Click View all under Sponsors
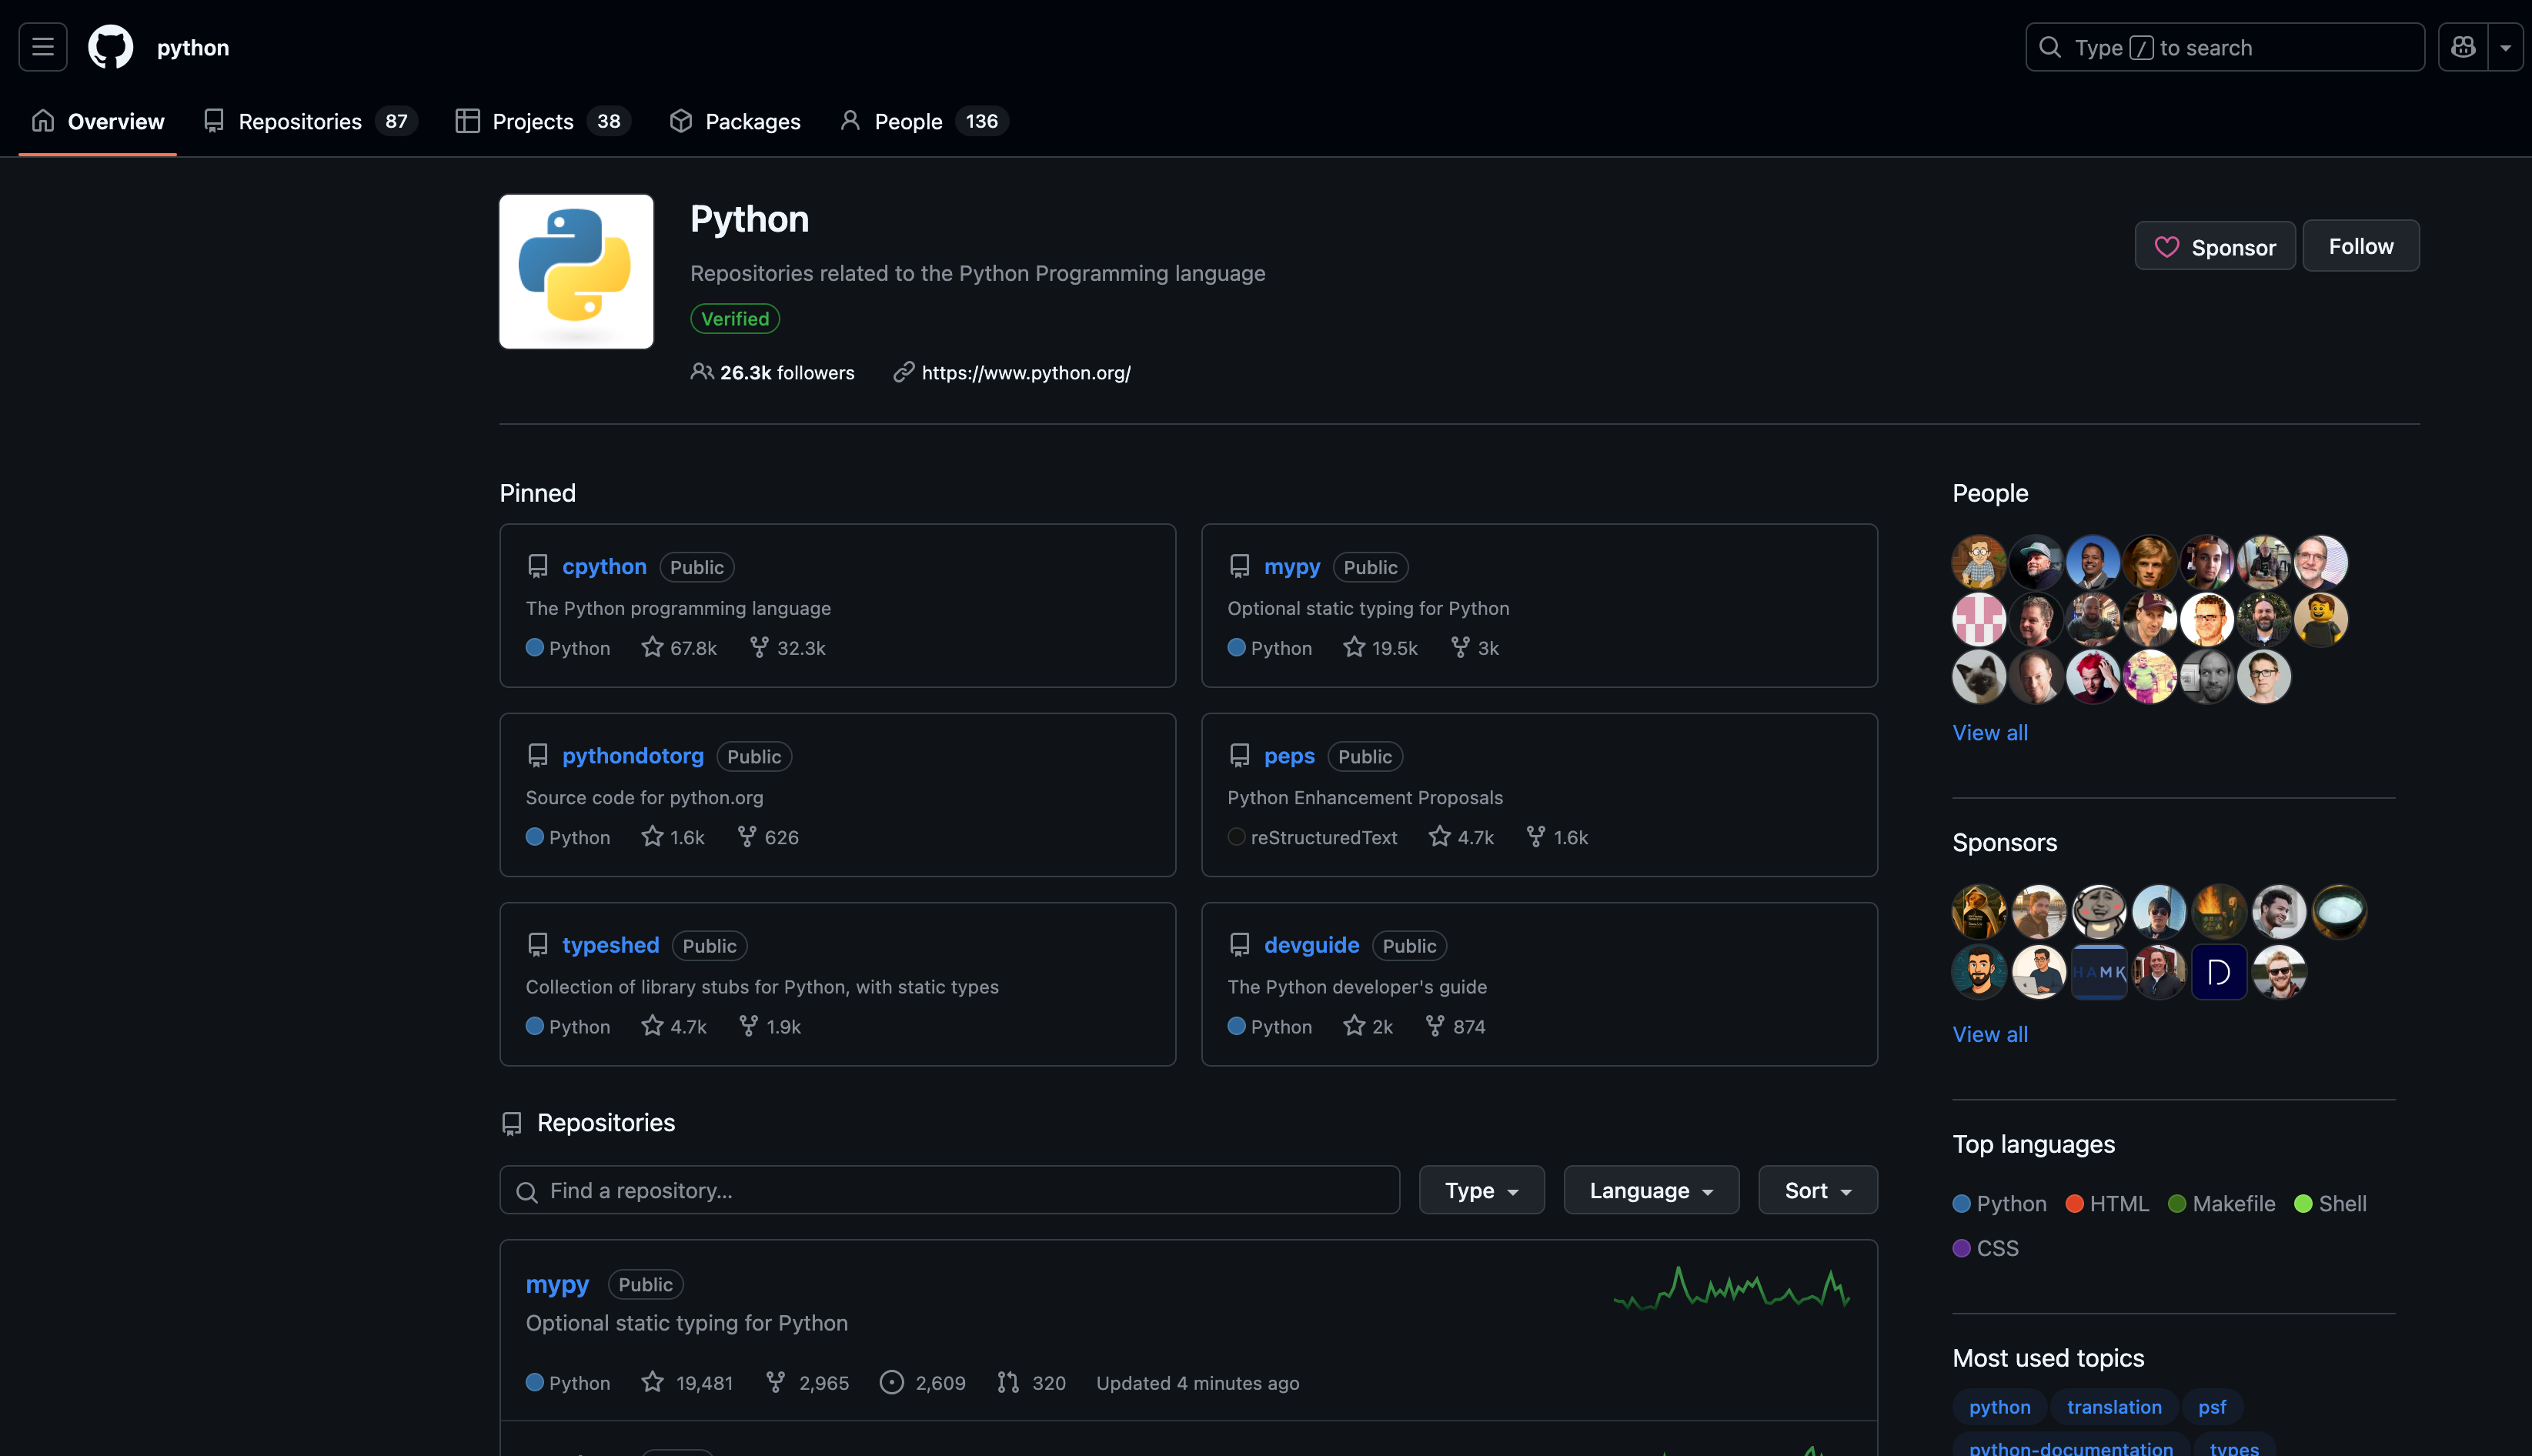This screenshot has width=2532, height=1456. point(1990,1034)
